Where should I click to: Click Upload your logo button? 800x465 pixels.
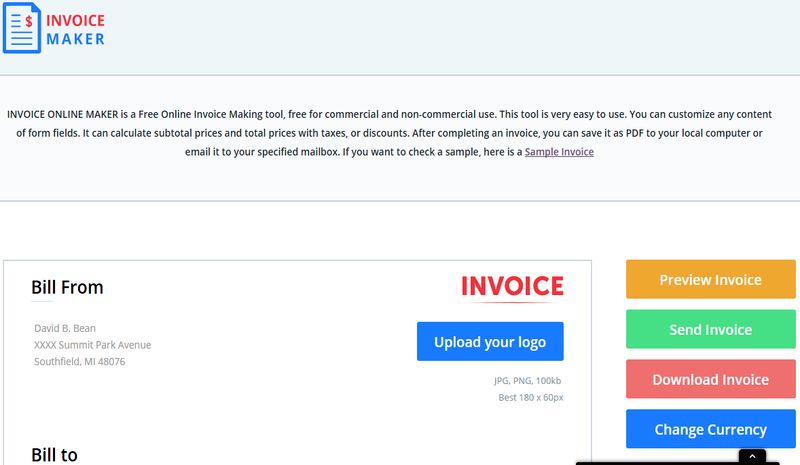[x=490, y=341]
